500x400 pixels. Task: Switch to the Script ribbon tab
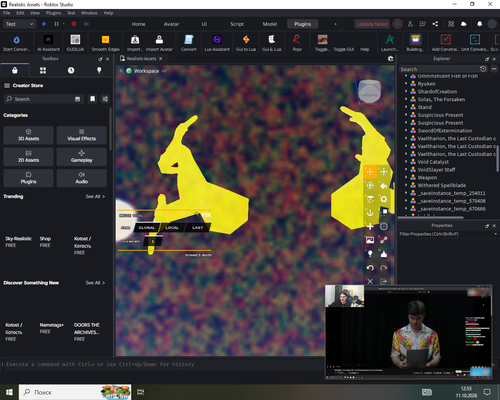click(x=237, y=24)
